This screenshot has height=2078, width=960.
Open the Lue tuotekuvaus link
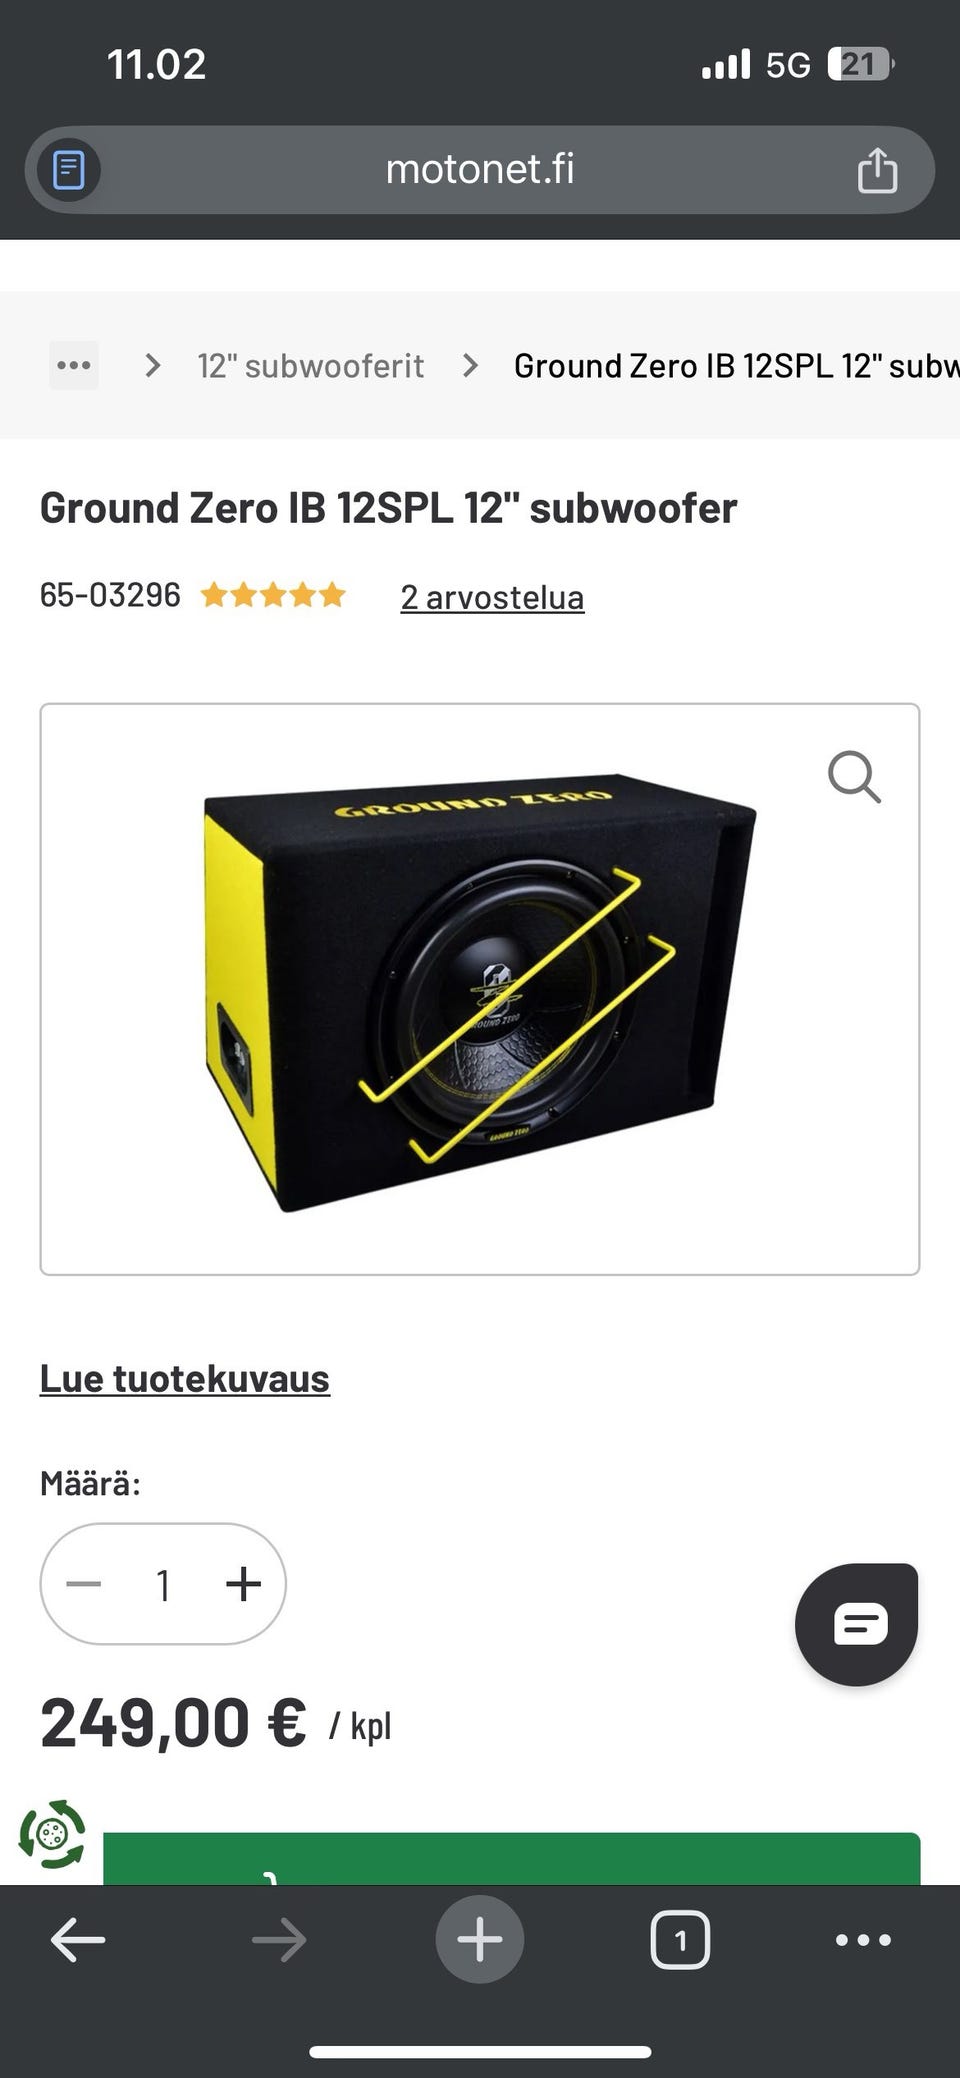pyautogui.click(x=184, y=1378)
